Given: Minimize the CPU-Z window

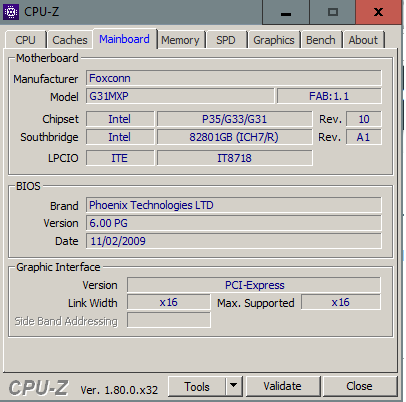Looking at the screenshot, I should coord(286,12).
